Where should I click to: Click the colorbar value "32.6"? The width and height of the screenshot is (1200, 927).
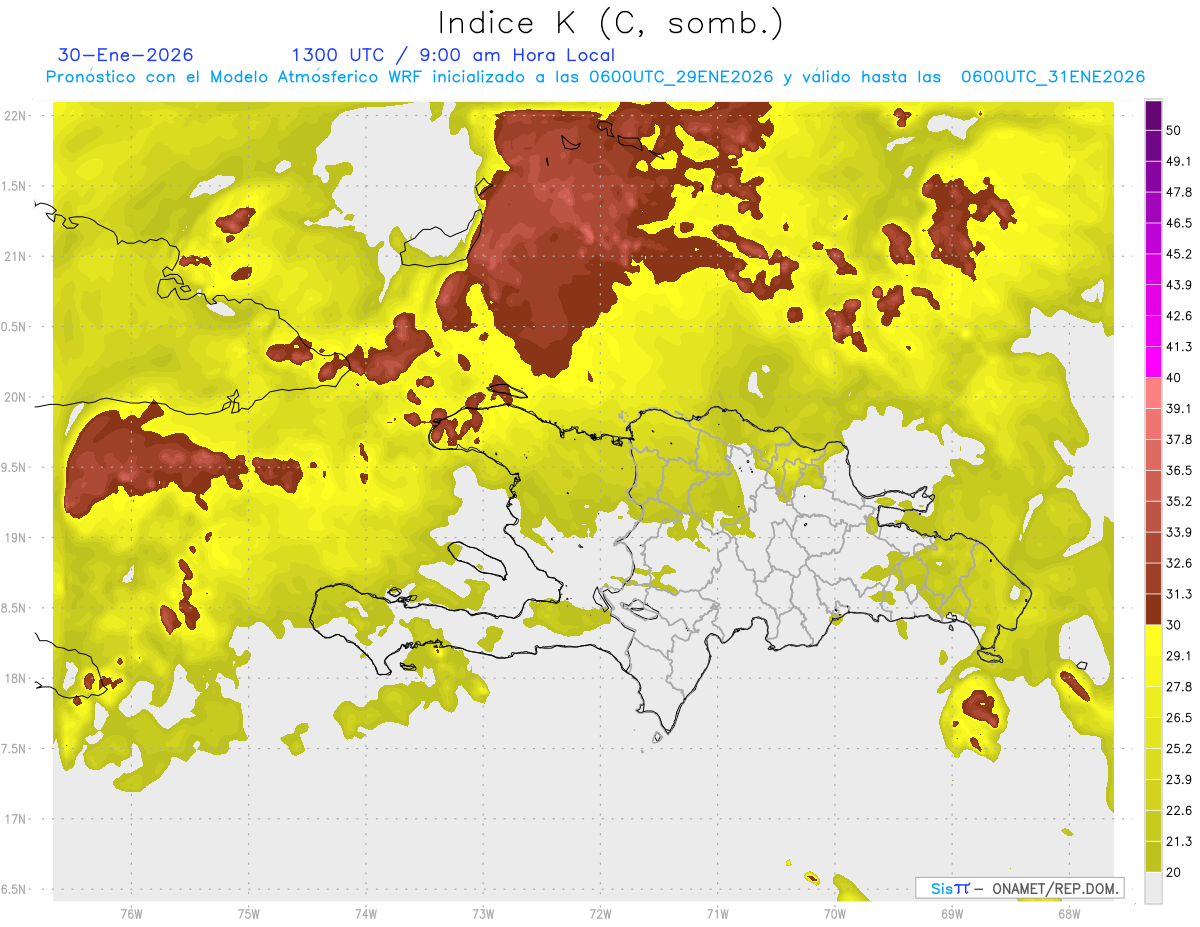1179,563
